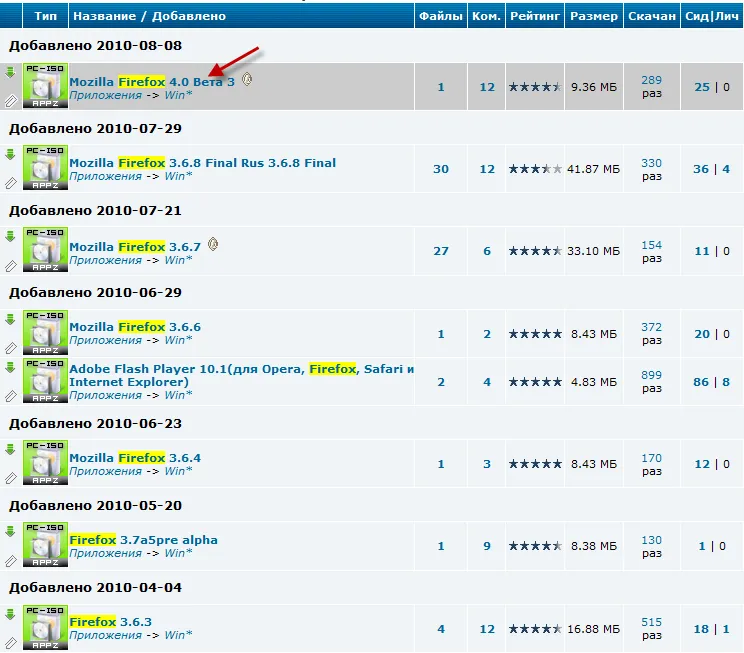Sort by the Рейтинг column header
The height and width of the screenshot is (653, 744).
pyautogui.click(x=535, y=16)
